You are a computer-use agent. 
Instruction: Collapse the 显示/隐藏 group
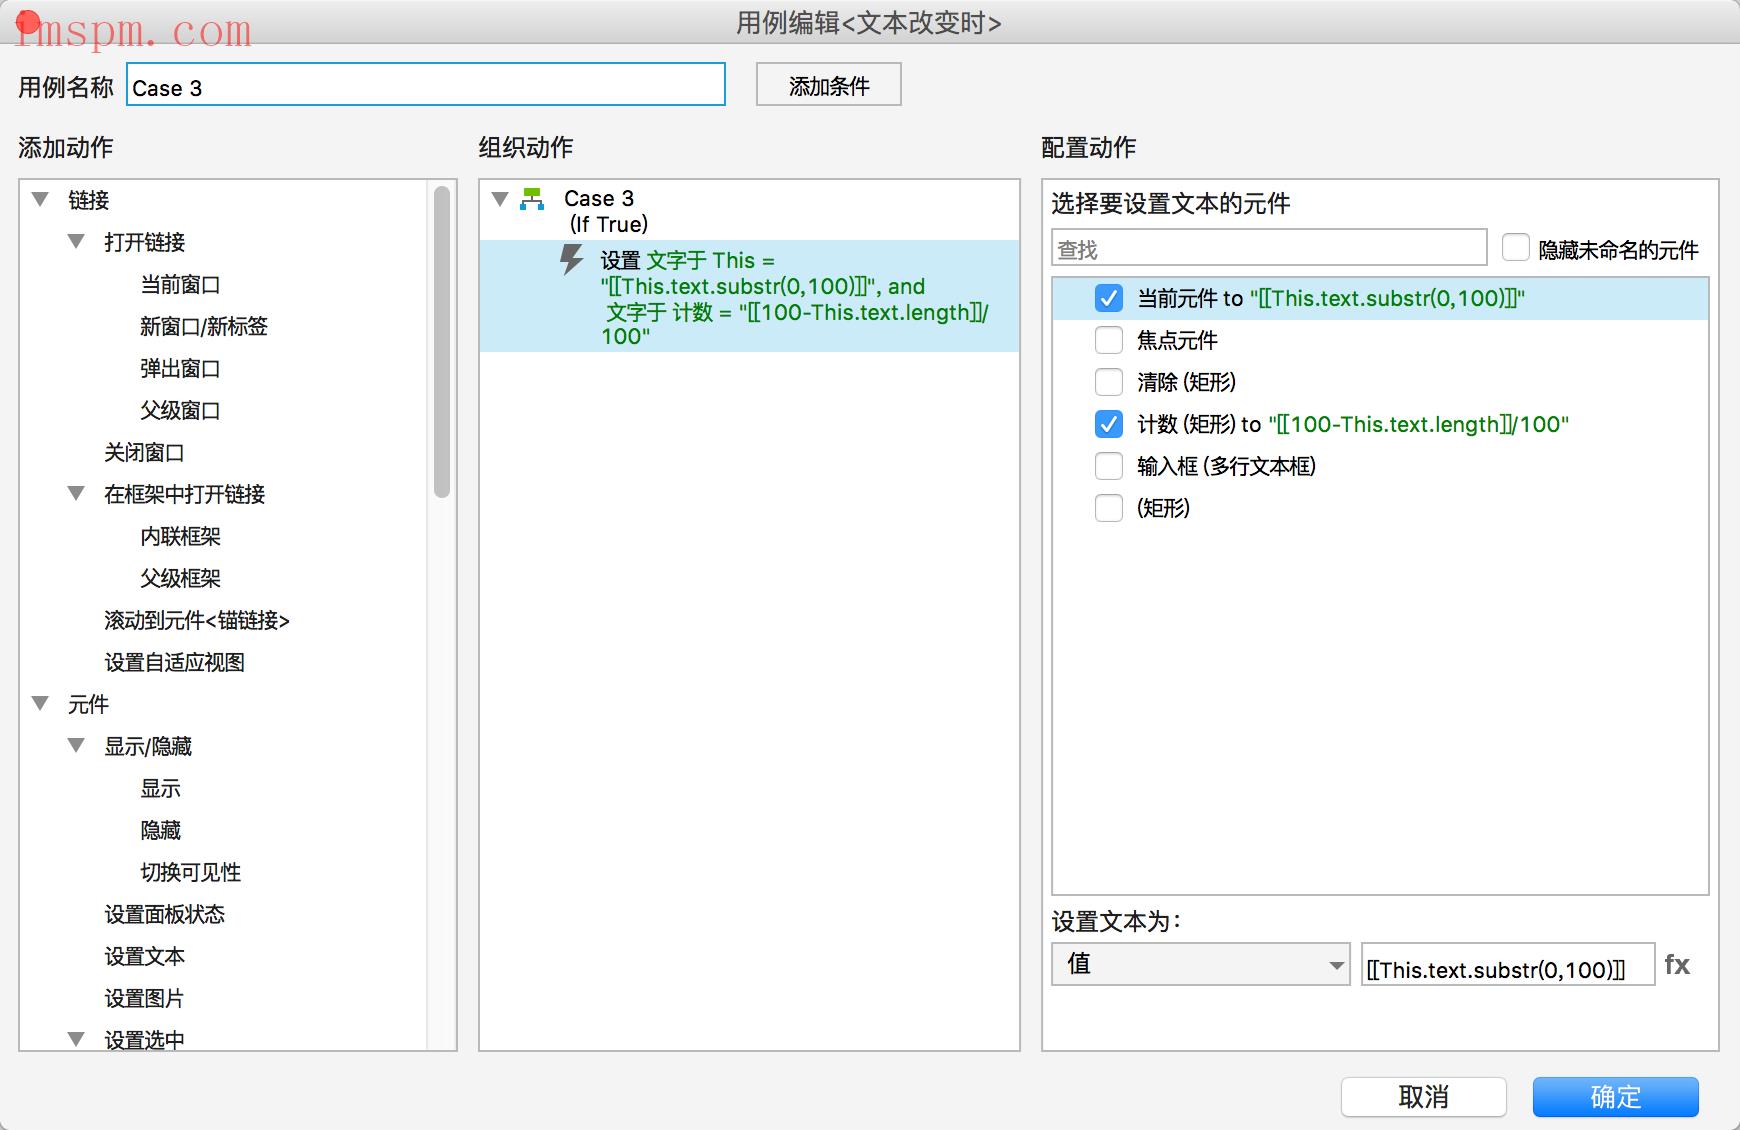76,746
